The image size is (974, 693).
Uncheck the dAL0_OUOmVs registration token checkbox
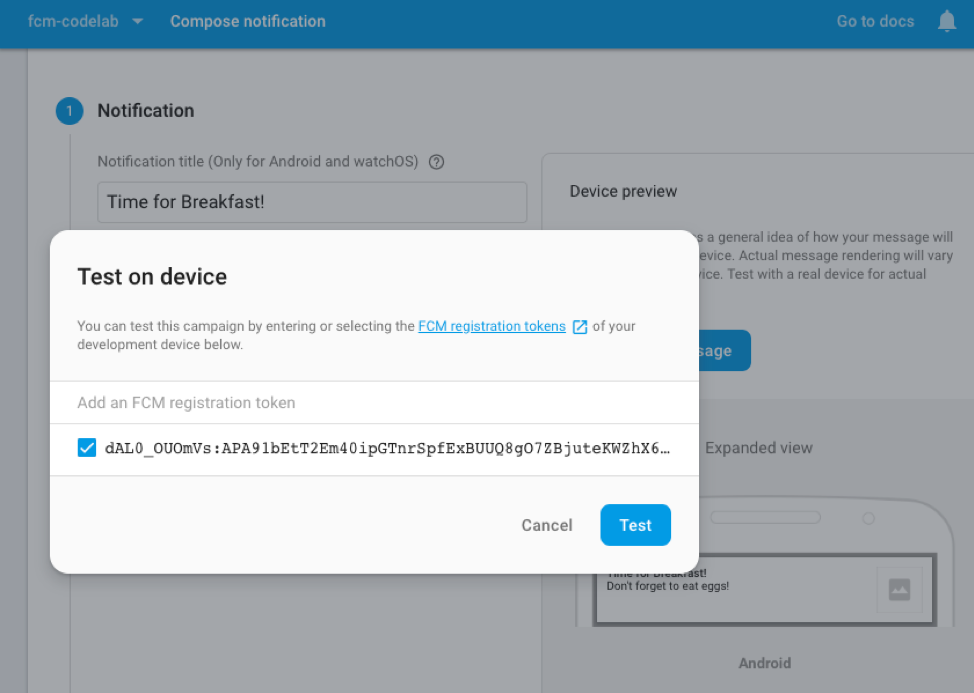pyautogui.click(x=87, y=448)
